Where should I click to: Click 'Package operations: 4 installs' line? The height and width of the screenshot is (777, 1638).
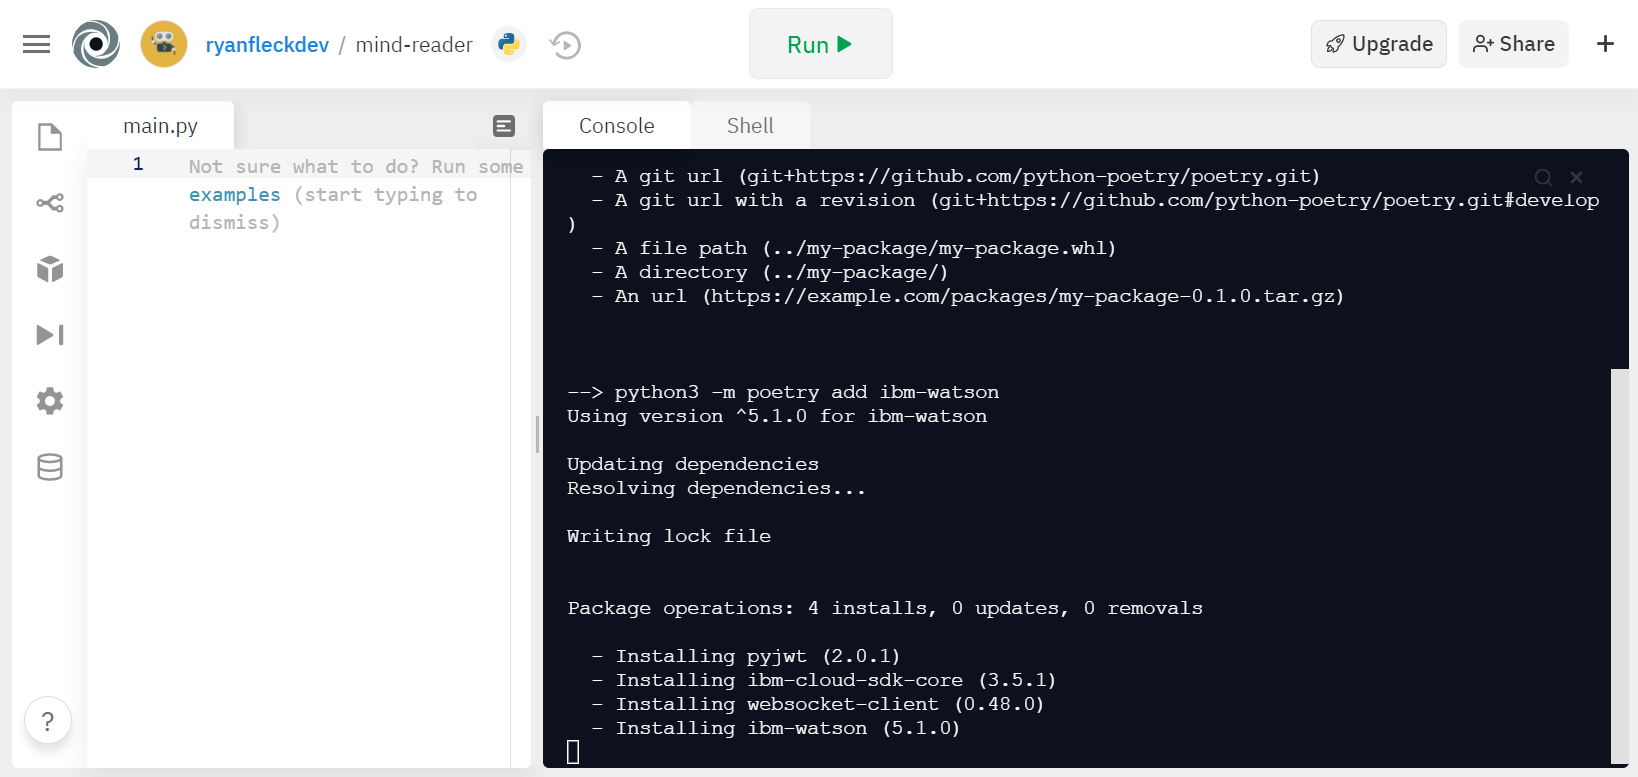[x=885, y=608]
